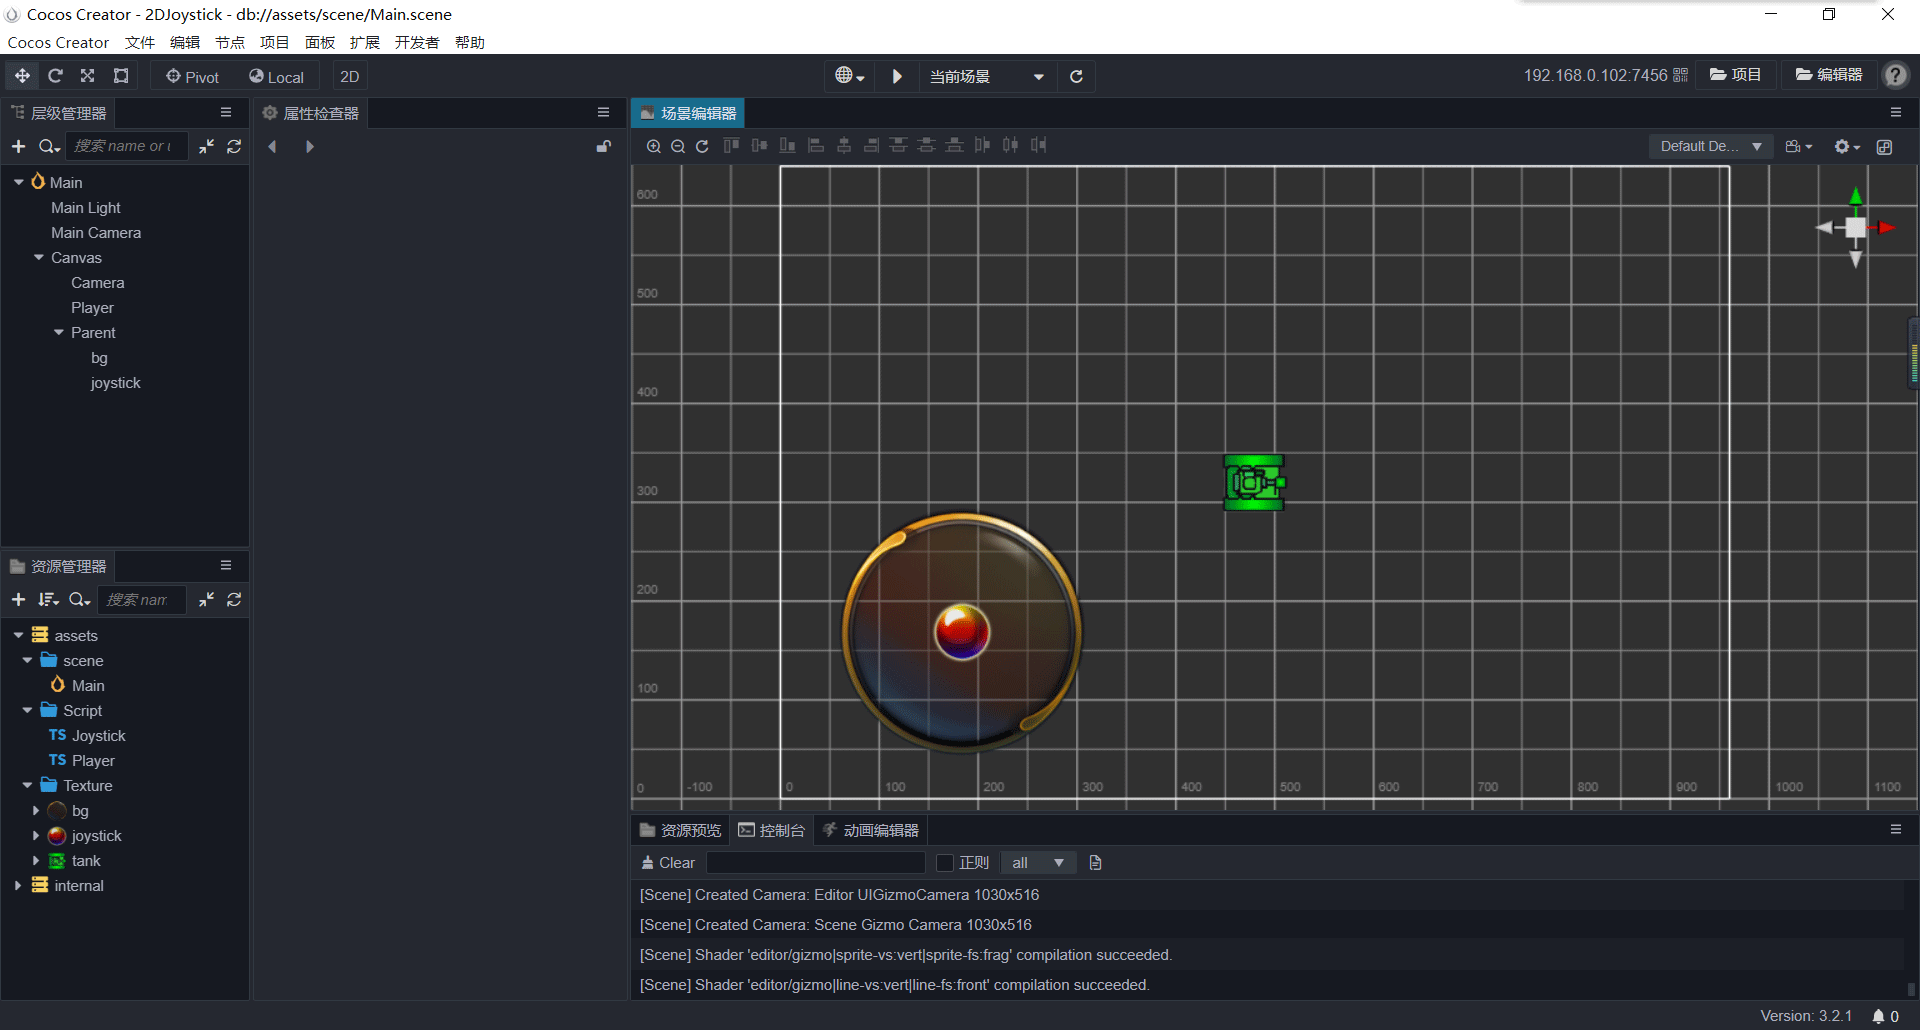This screenshot has height=1030, width=1920.
Task: Zoom in the scene editor view
Action: 653,146
